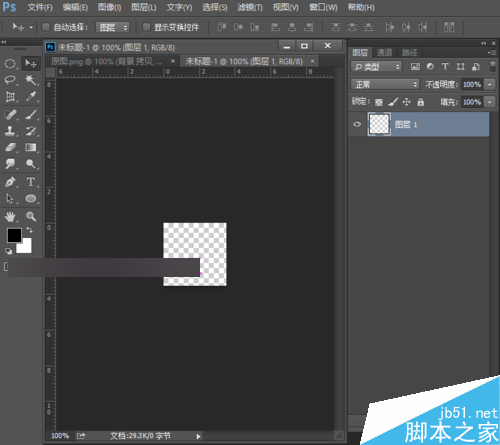The width and height of the screenshot is (500, 445).
Task: Open the 不透明度 opacity dropdown arrow
Action: [x=490, y=84]
